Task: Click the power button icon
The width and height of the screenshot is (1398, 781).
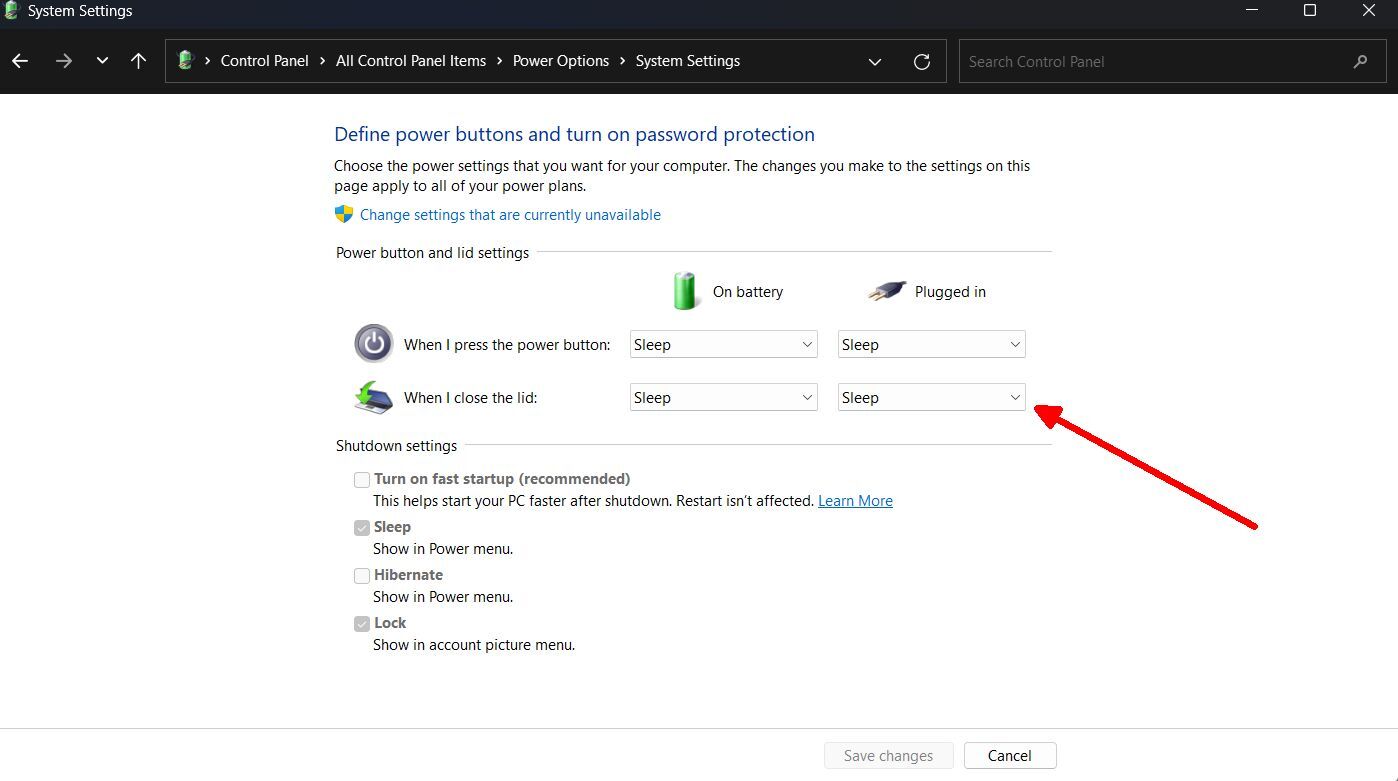Action: coord(374,344)
